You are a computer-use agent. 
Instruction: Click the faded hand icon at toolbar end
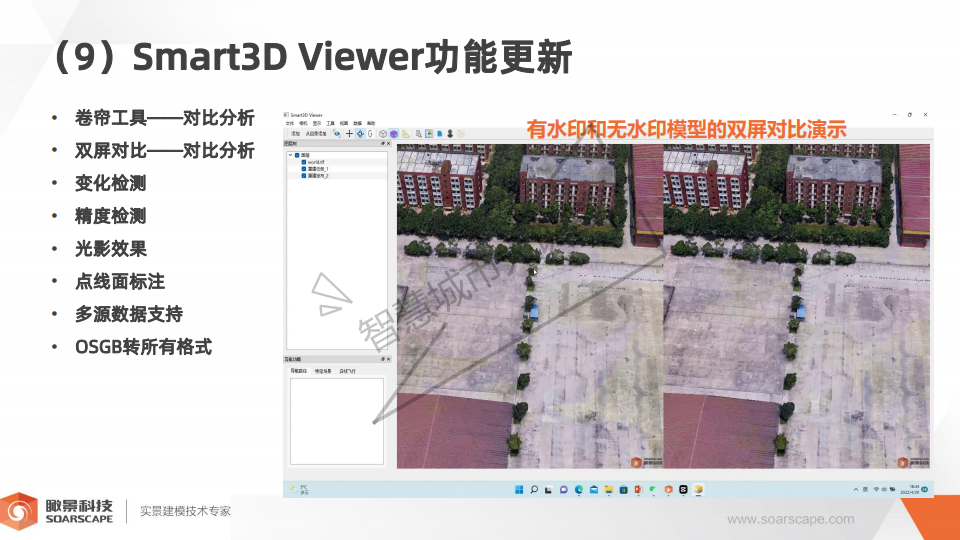[x=461, y=133]
